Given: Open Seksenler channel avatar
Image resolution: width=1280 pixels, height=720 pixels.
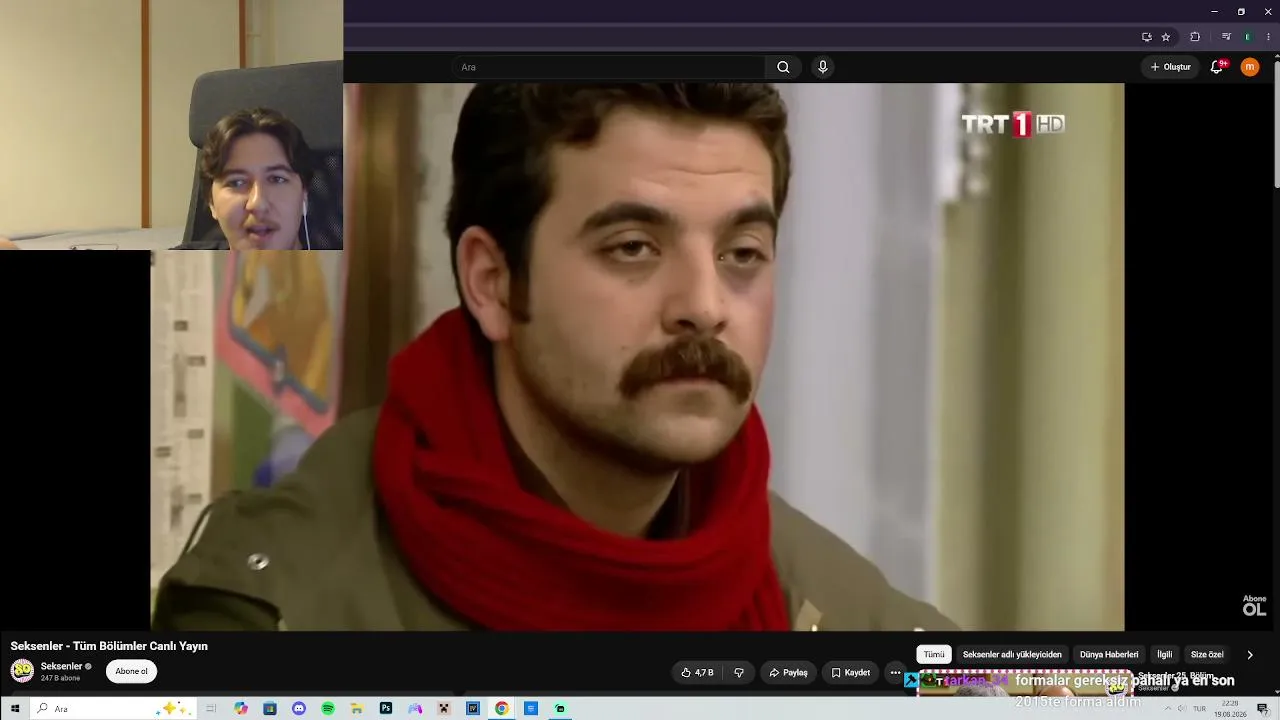Looking at the screenshot, I should (x=22, y=671).
